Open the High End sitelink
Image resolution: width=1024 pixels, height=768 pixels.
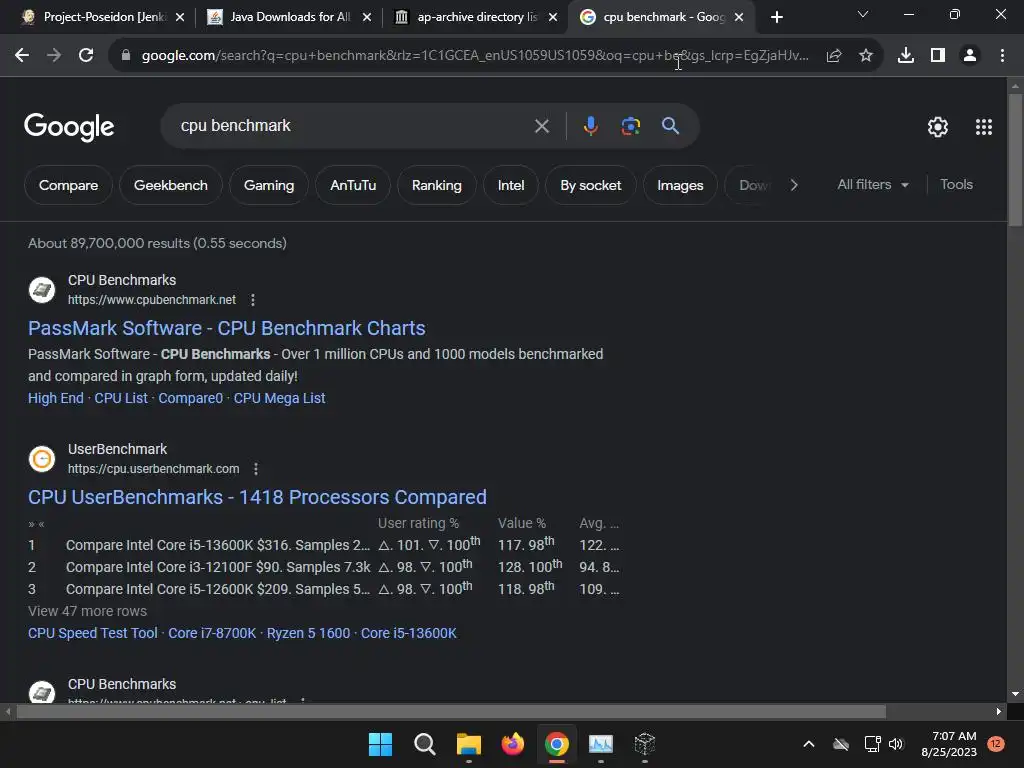(x=56, y=398)
